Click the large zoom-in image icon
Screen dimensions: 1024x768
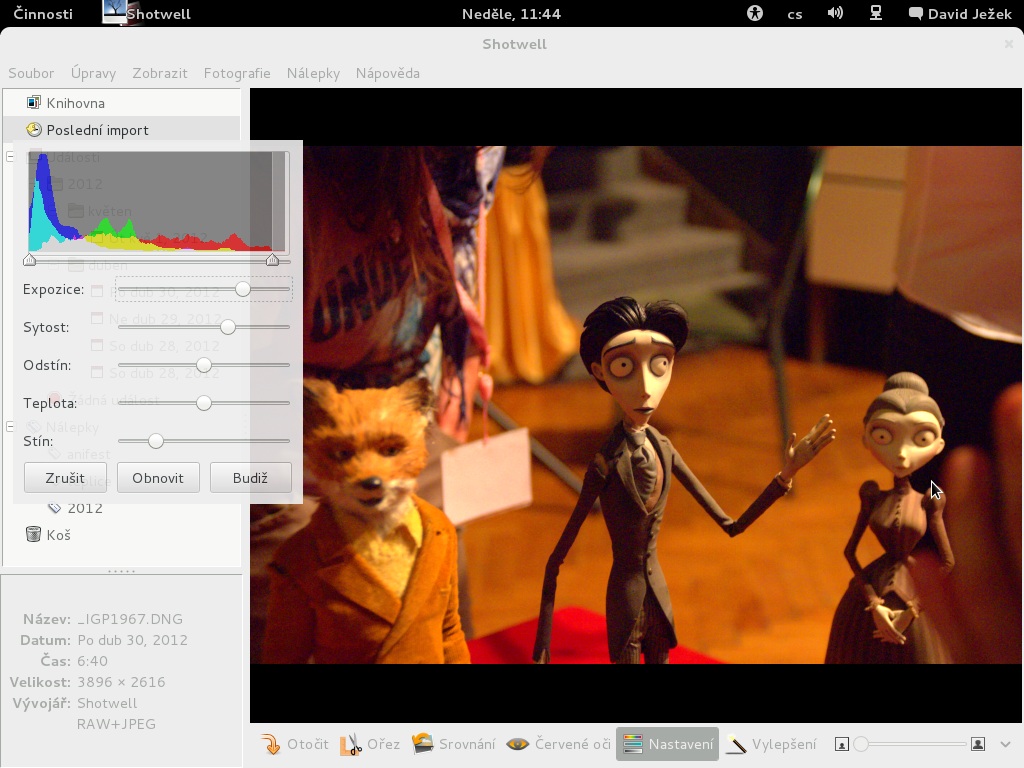(978, 744)
